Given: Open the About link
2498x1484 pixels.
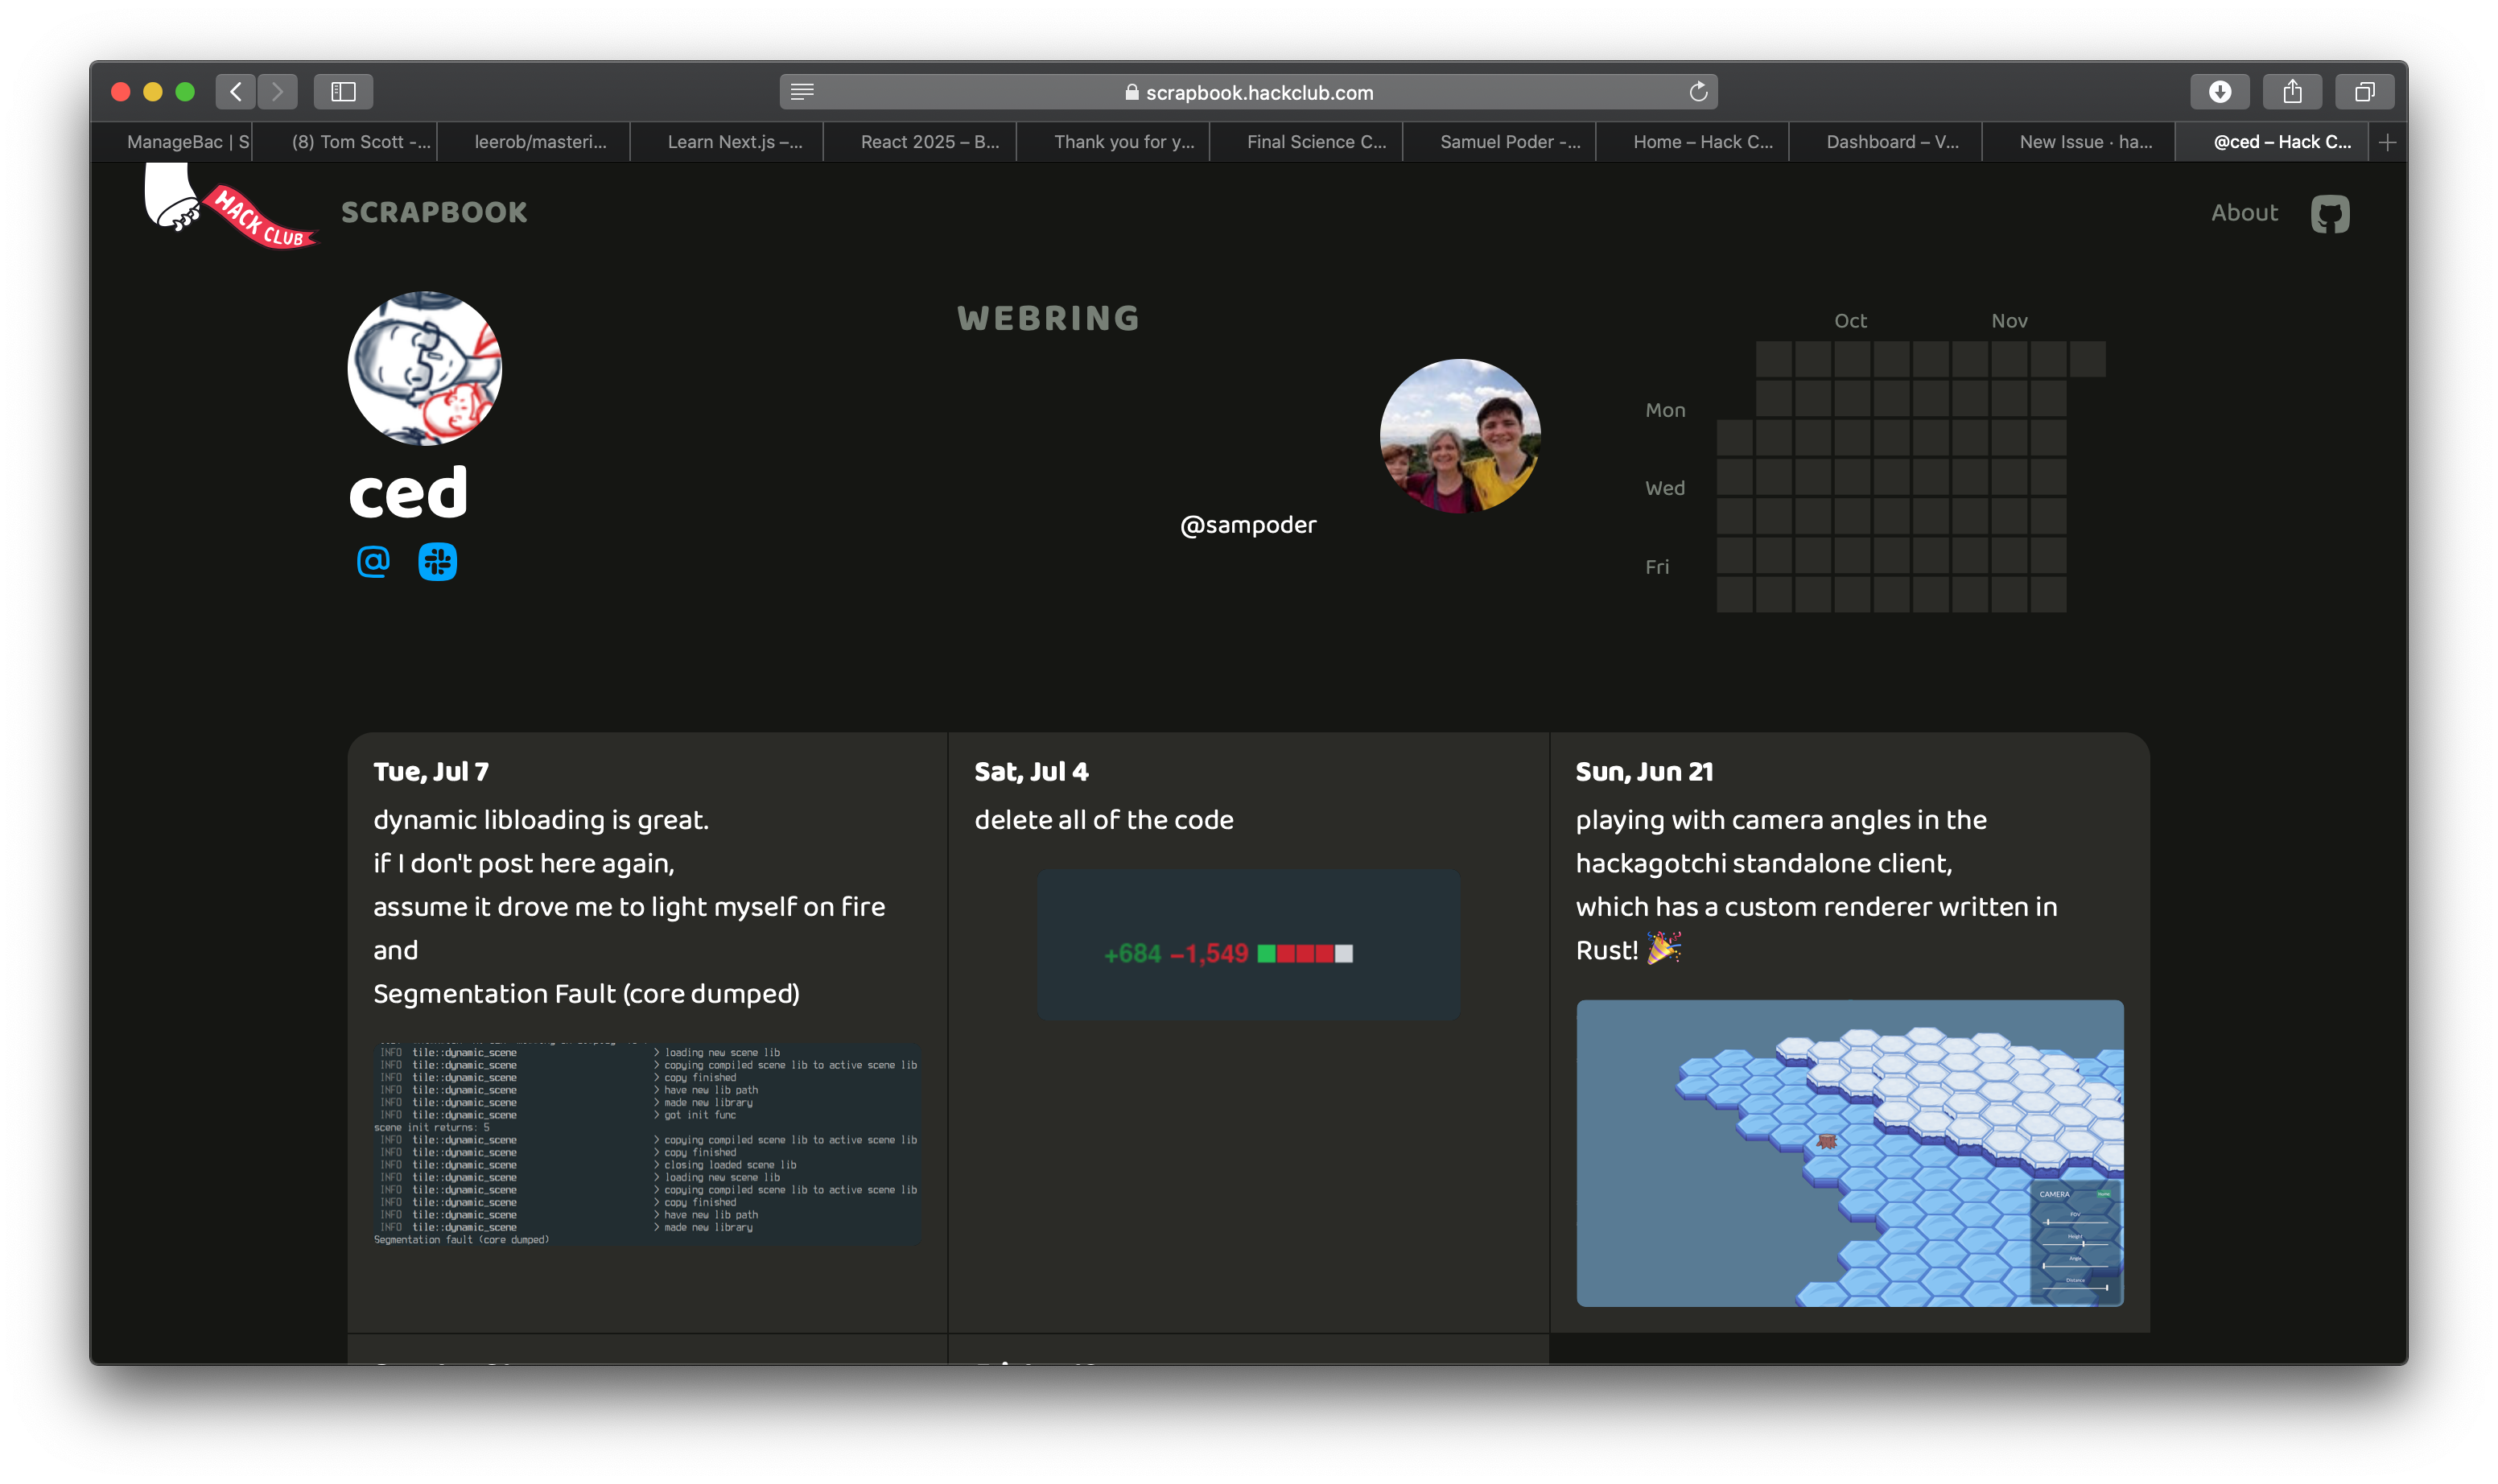Looking at the screenshot, I should [x=2243, y=213].
